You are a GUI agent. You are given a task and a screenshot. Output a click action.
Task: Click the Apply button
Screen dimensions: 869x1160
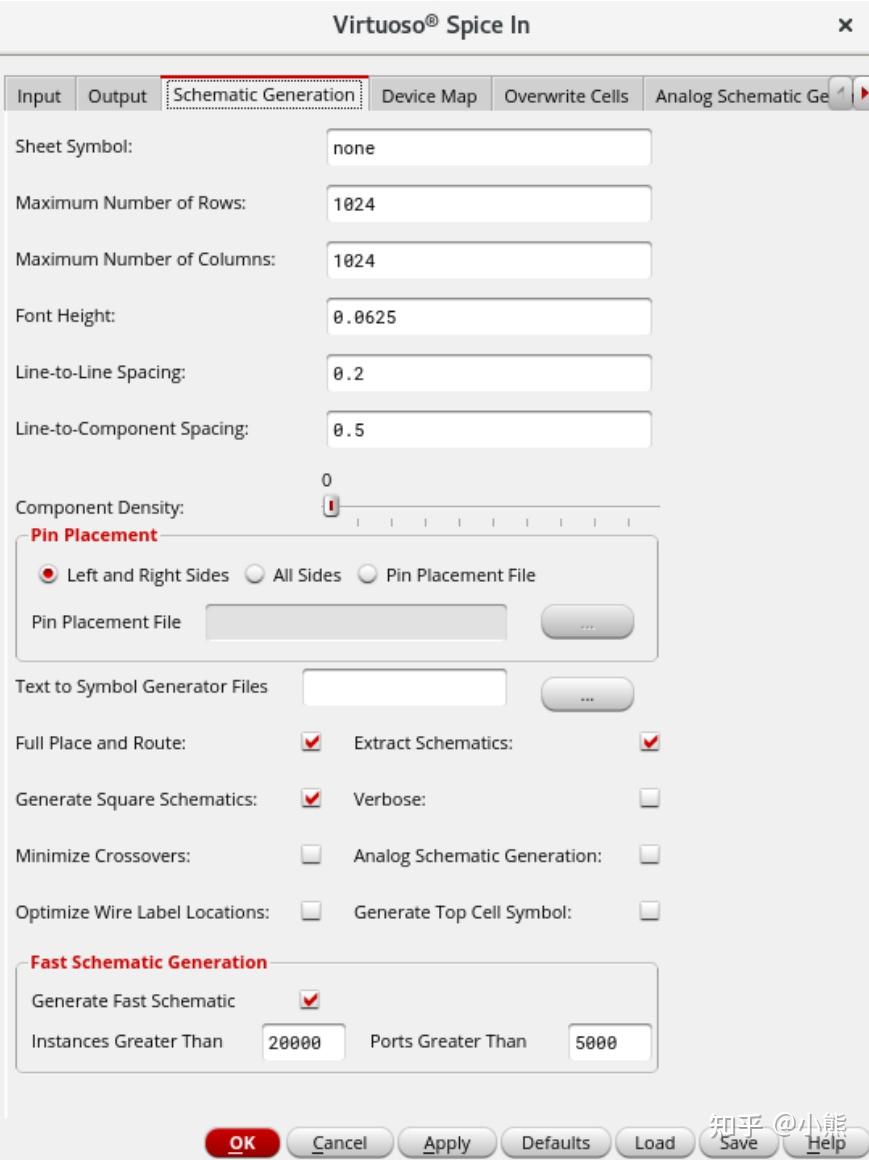[446, 1142]
